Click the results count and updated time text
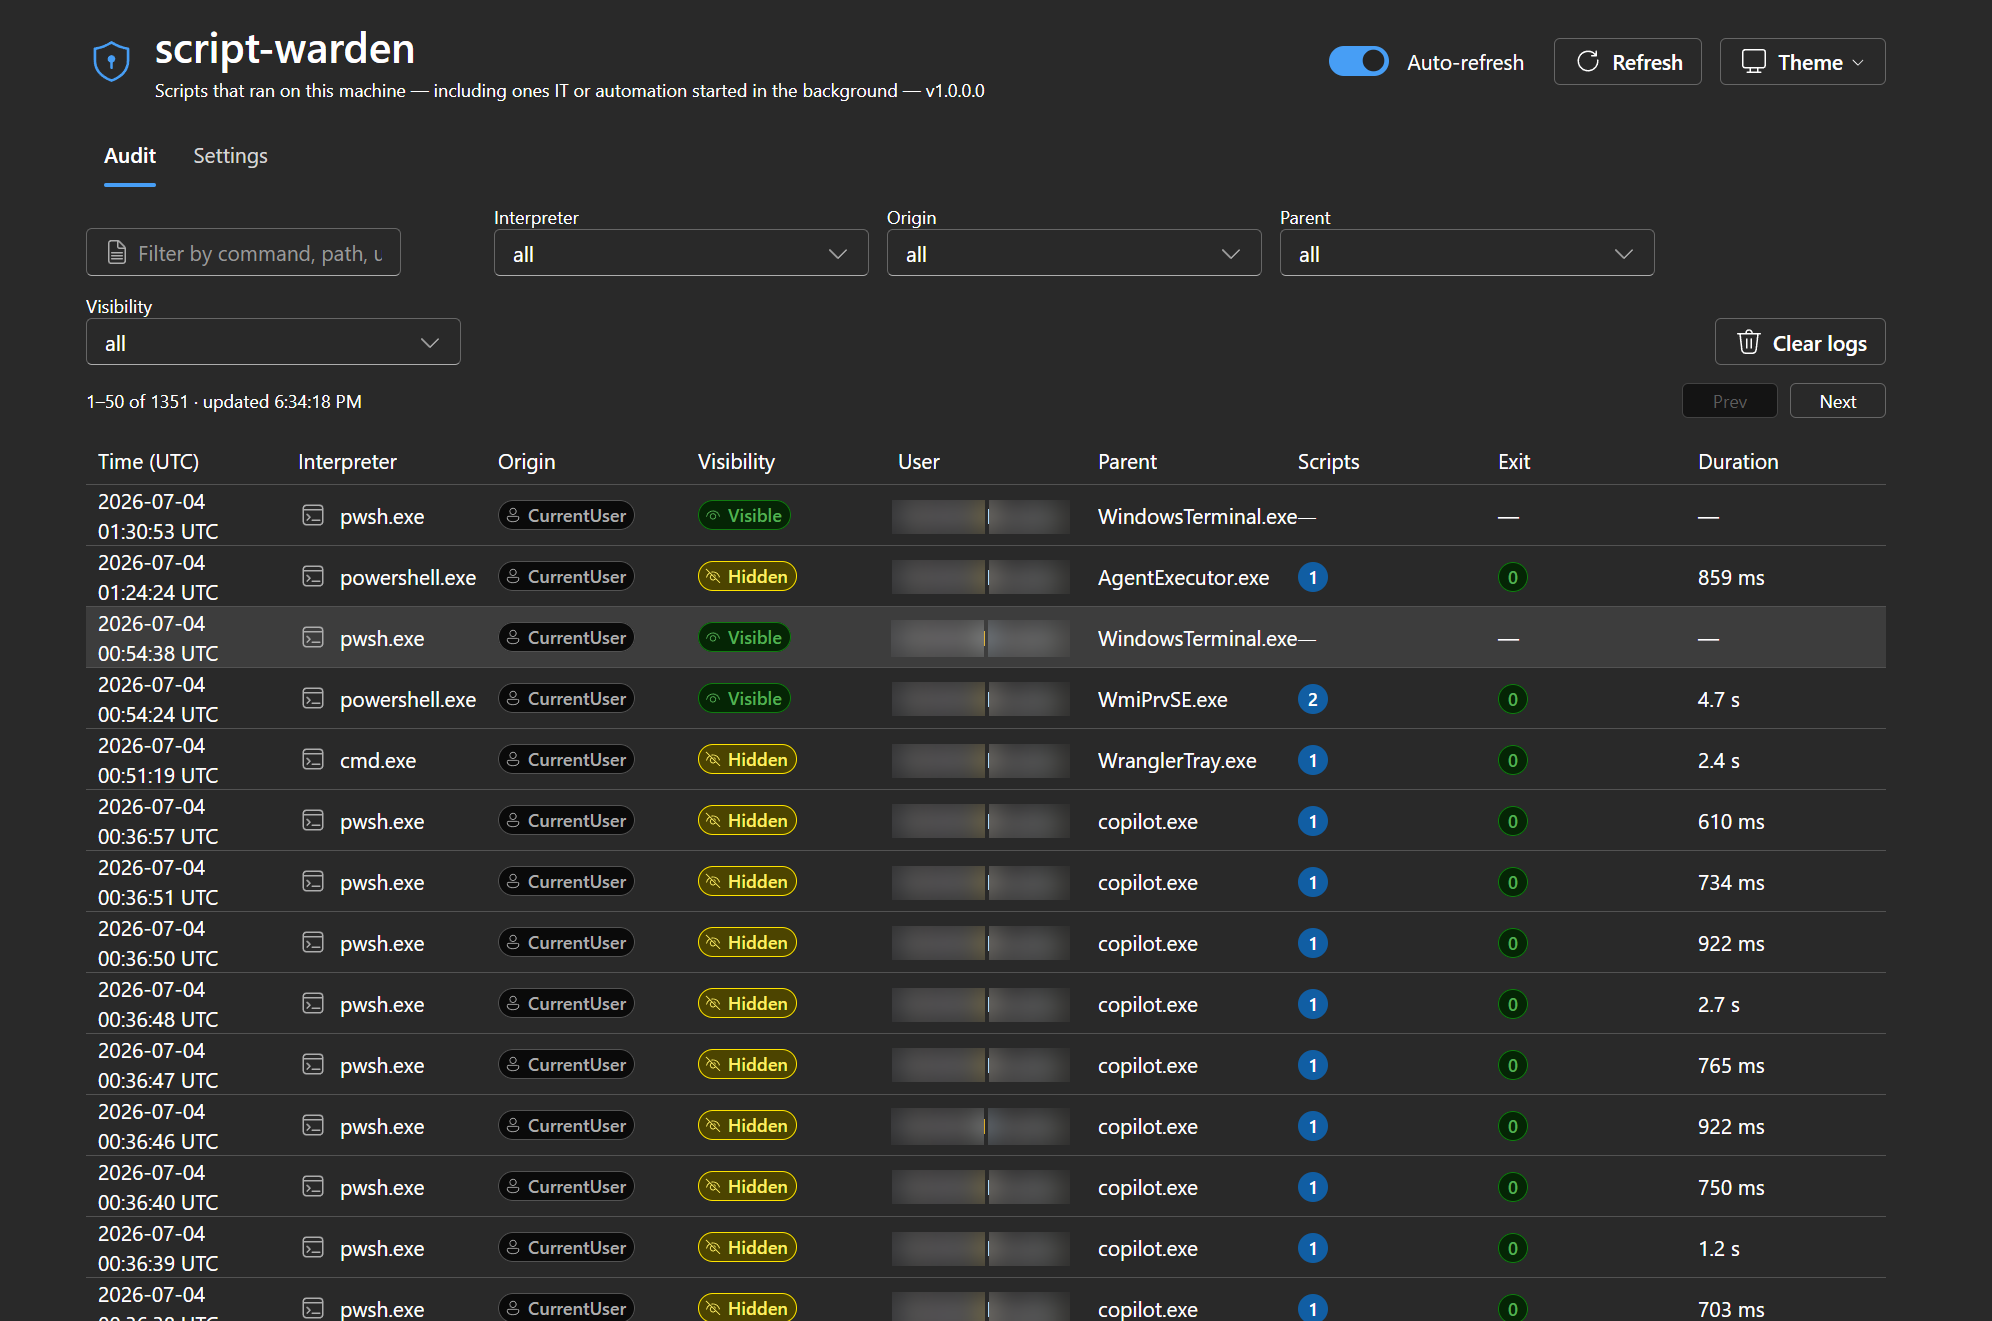The height and width of the screenshot is (1321, 1992). tap(224, 402)
